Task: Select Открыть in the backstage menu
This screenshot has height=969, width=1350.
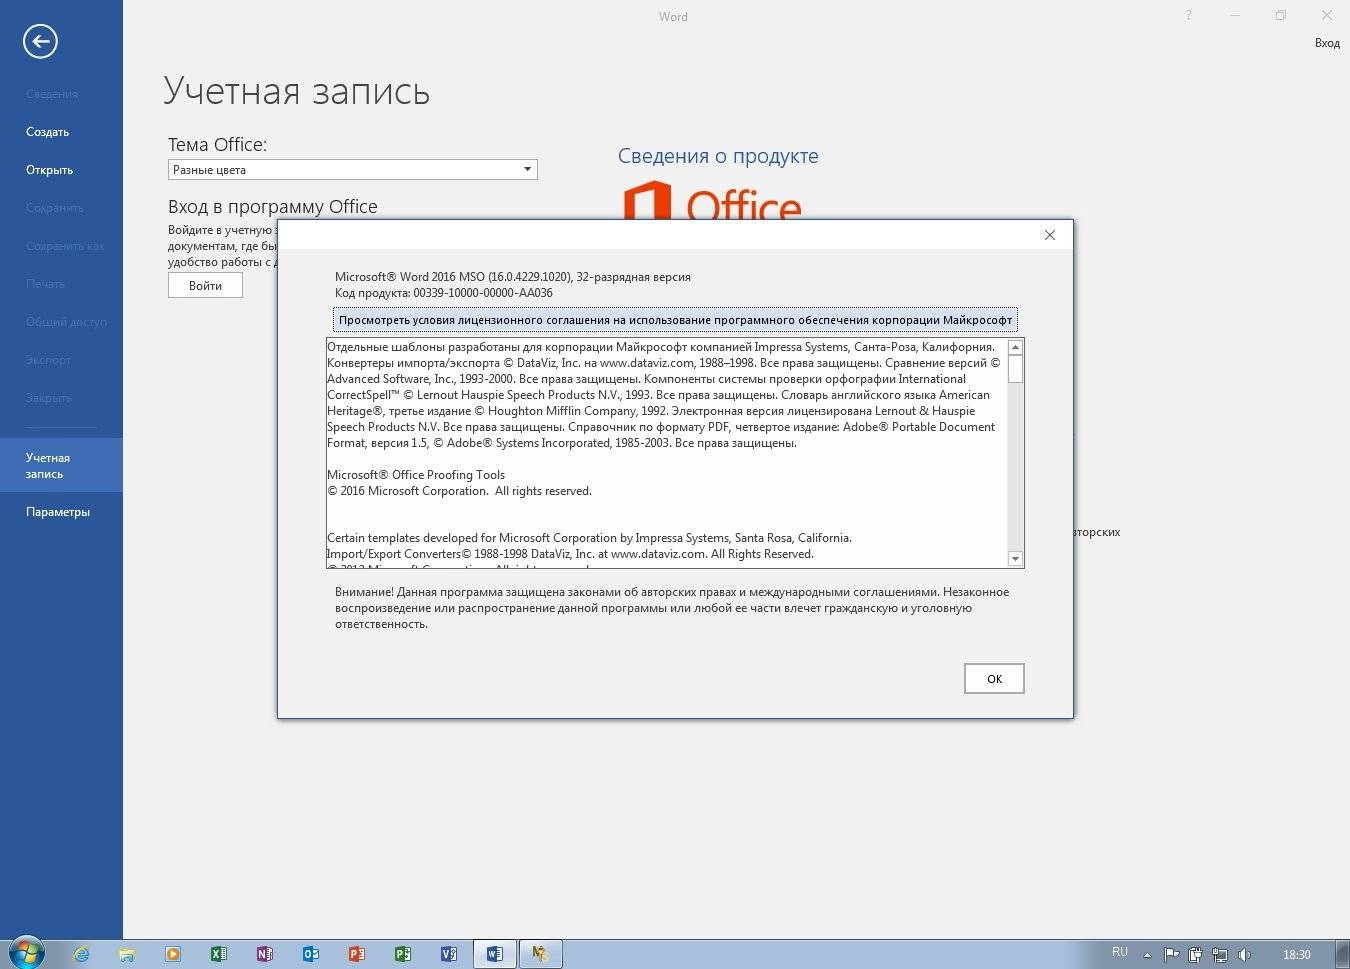Action: (49, 170)
